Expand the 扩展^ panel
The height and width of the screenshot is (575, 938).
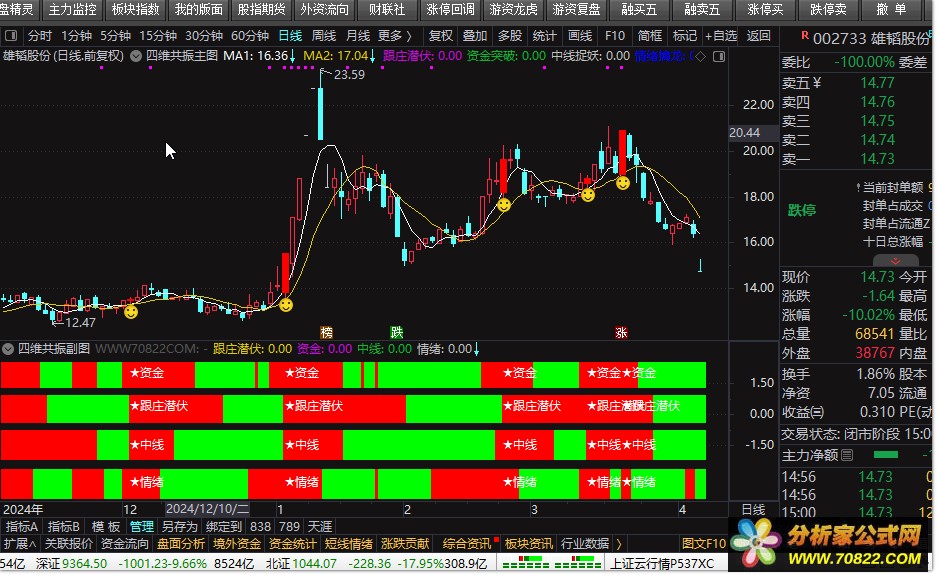point(20,544)
